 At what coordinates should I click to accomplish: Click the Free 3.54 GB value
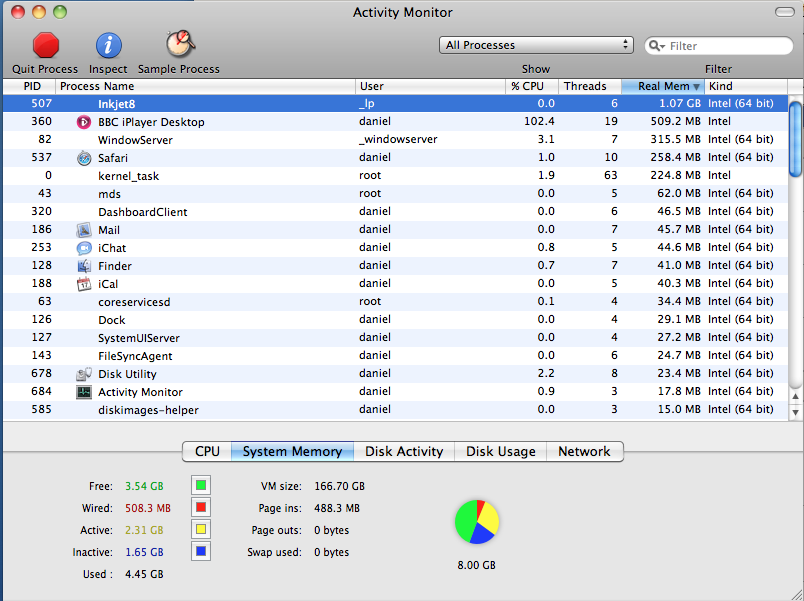pos(144,486)
